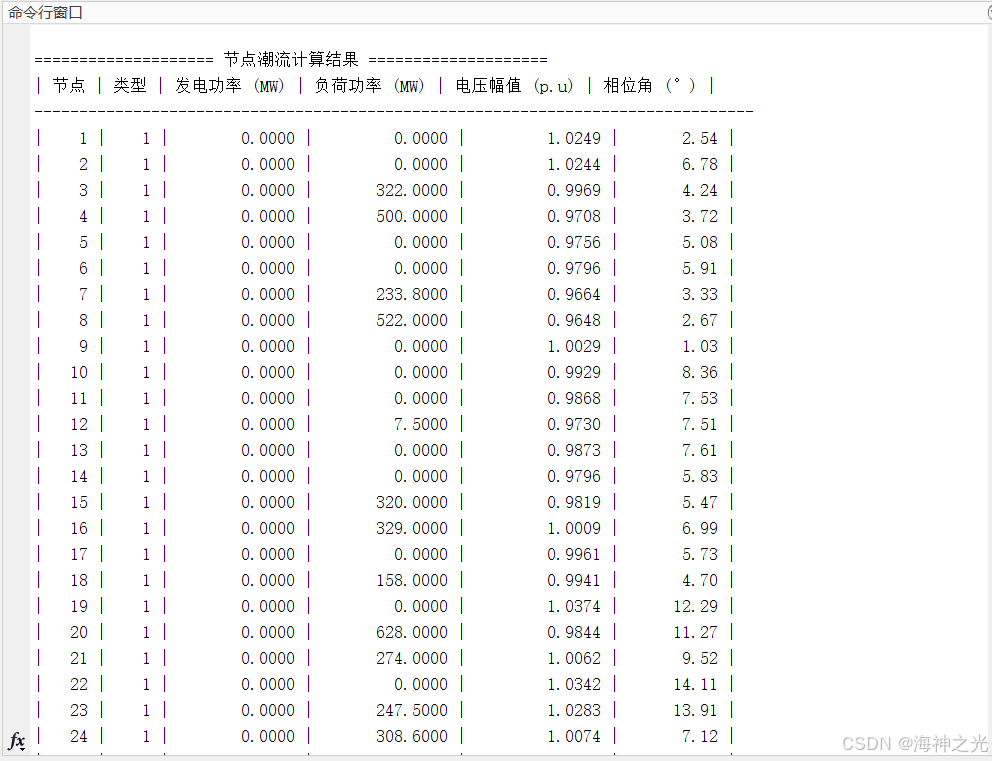
Task: Click voltage magnitude 0.9756
Action: (x=574, y=242)
